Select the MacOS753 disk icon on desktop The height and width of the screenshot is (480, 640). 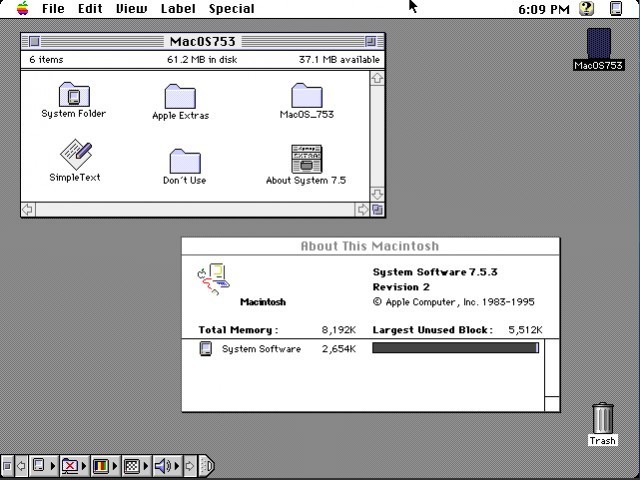[599, 44]
